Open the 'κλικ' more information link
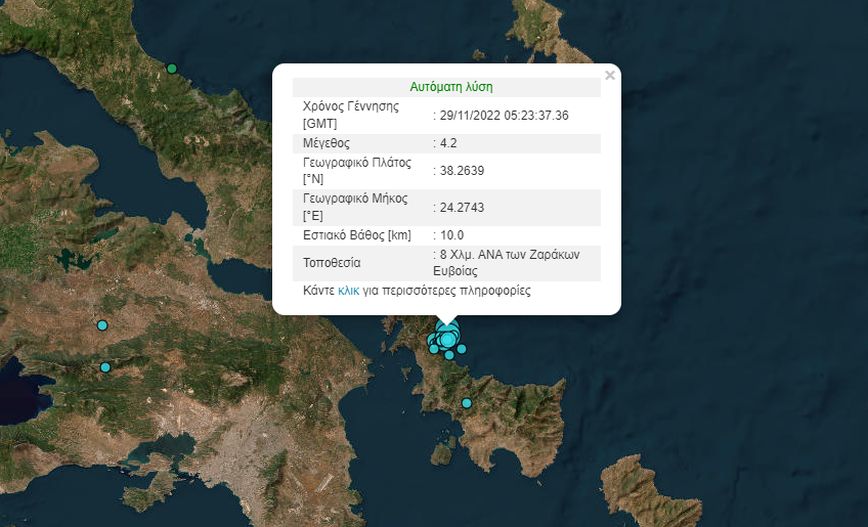Image resolution: width=868 pixels, height=527 pixels. point(348,291)
